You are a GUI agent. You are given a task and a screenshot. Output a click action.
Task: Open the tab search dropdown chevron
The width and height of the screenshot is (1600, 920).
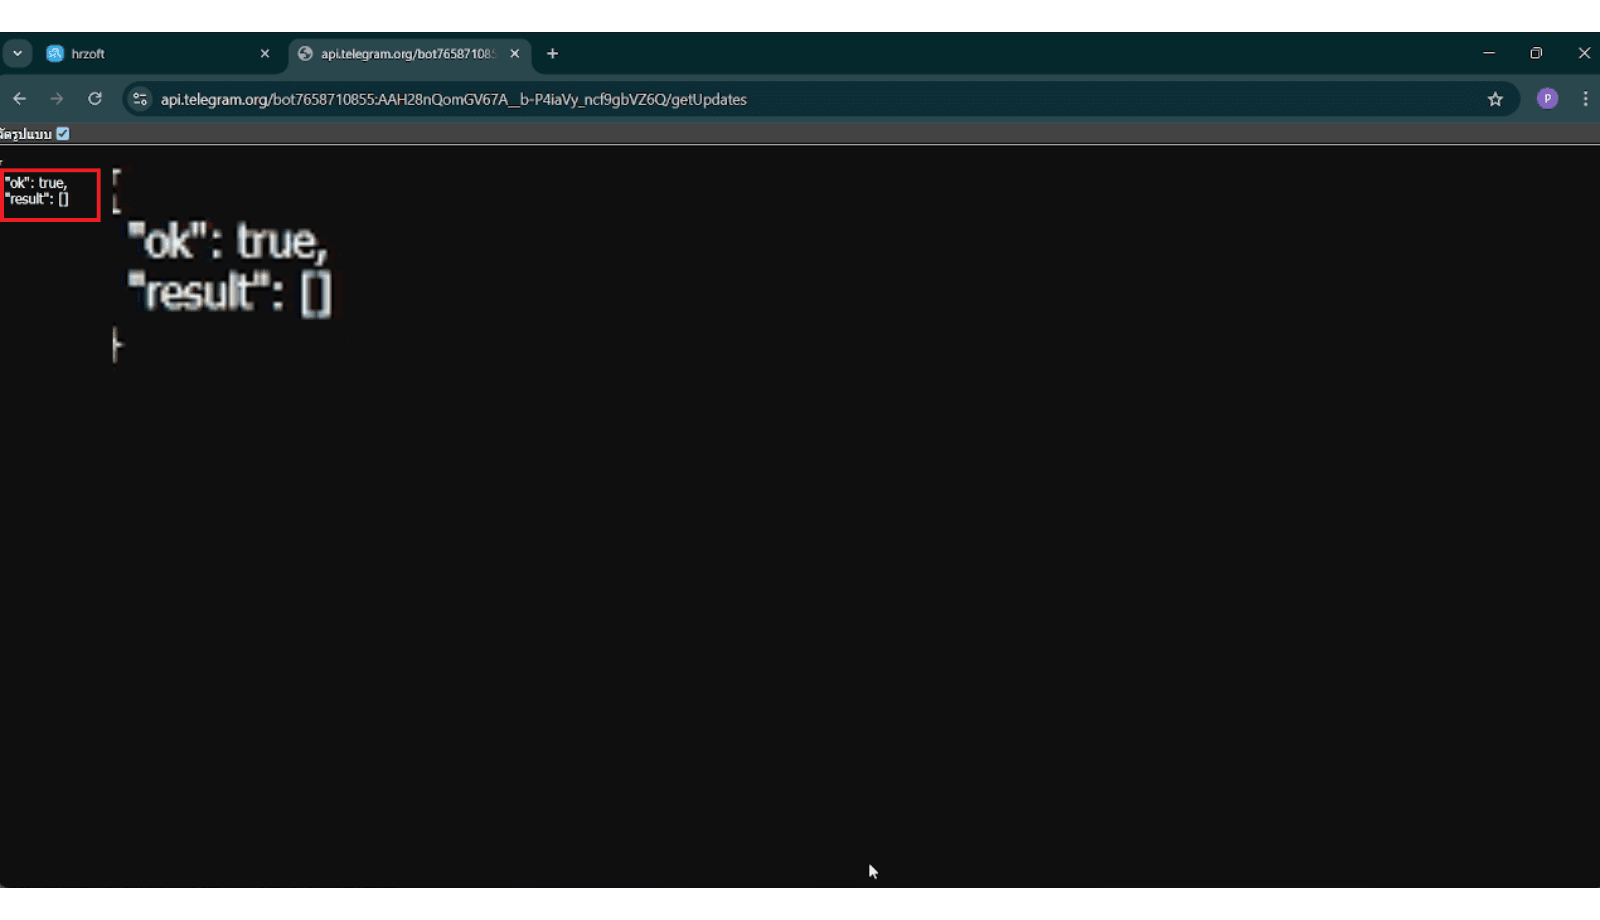(x=17, y=54)
